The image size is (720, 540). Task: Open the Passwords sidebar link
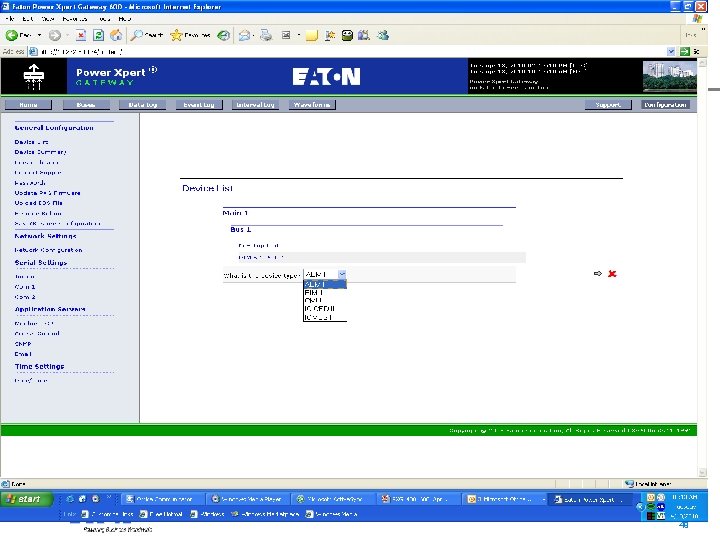tap(30, 183)
